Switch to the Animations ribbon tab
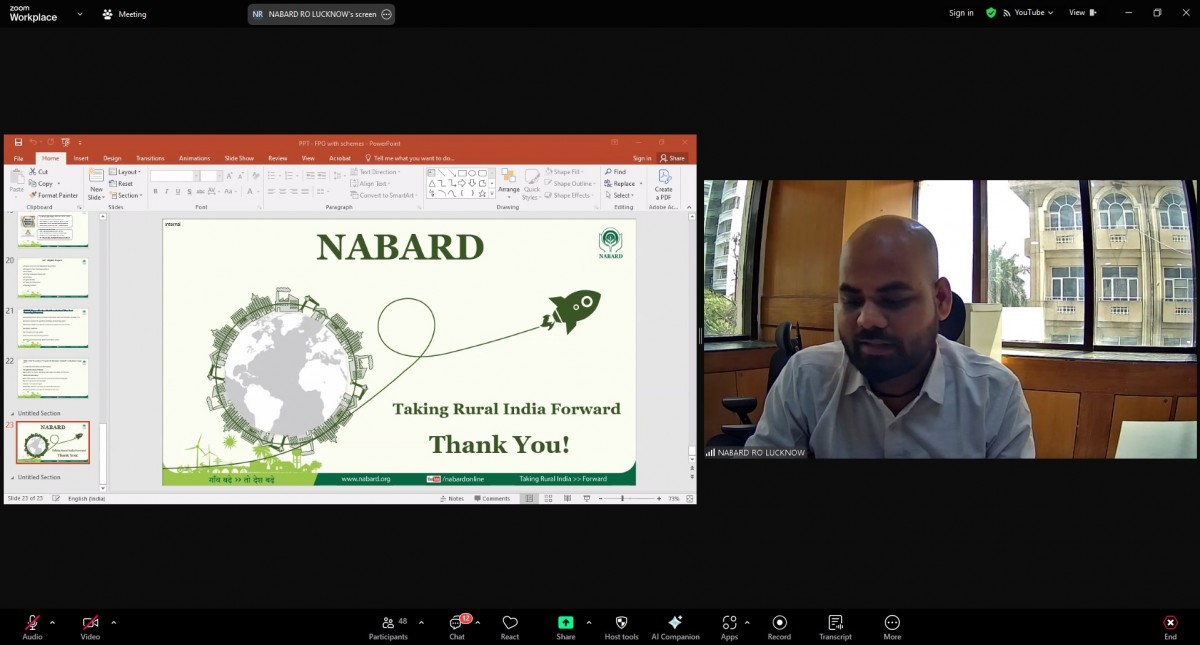 (194, 158)
